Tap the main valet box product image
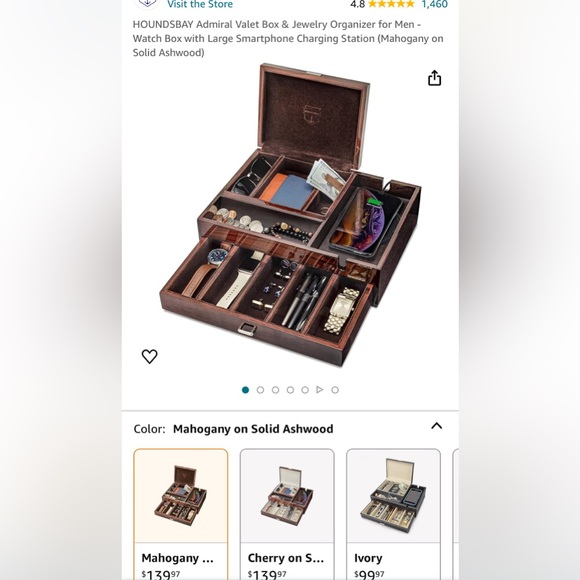The image size is (580, 580). click(290, 215)
